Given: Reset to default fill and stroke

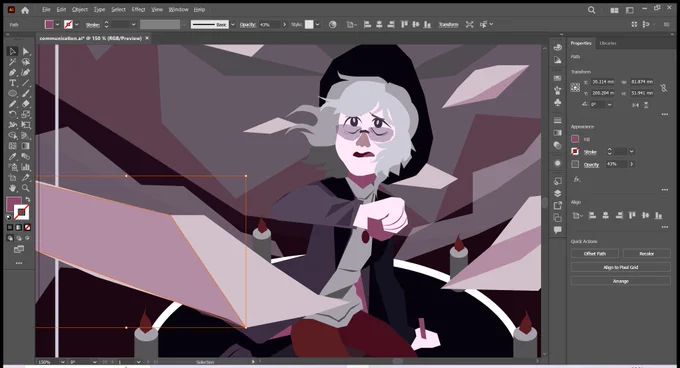Looking at the screenshot, I should (x=9, y=217).
